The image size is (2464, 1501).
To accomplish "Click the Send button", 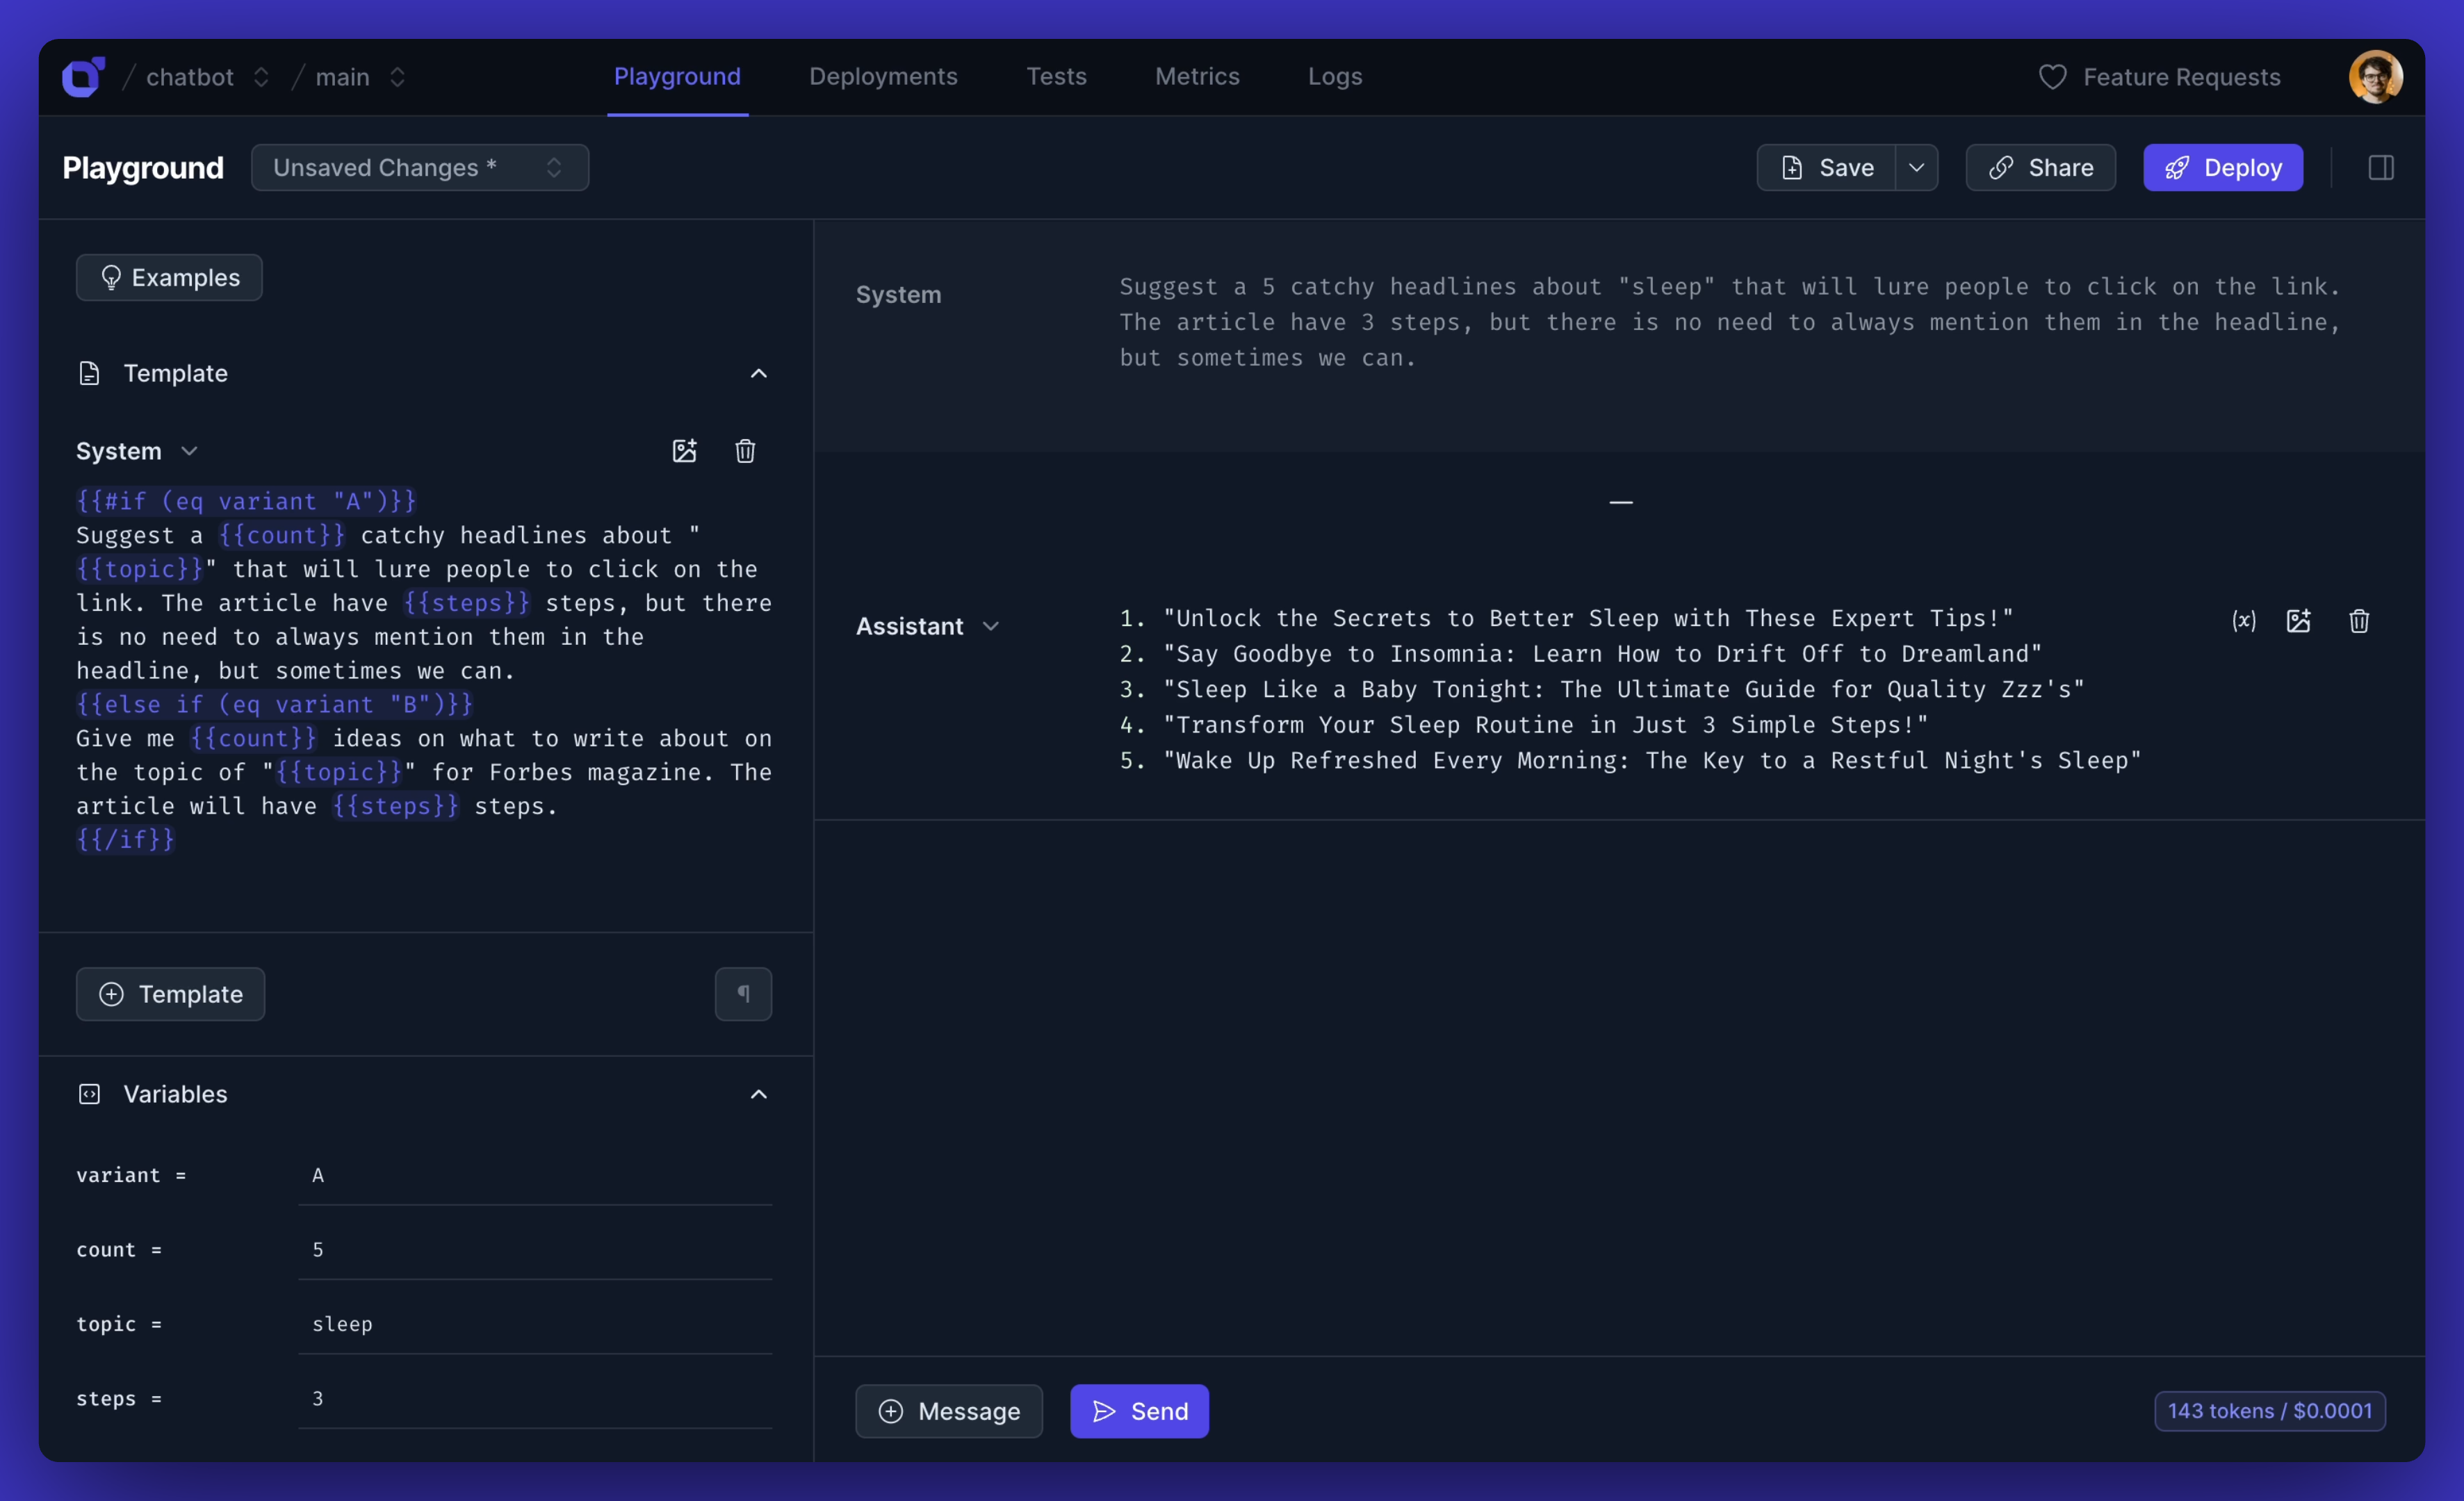I will click(x=1139, y=1411).
